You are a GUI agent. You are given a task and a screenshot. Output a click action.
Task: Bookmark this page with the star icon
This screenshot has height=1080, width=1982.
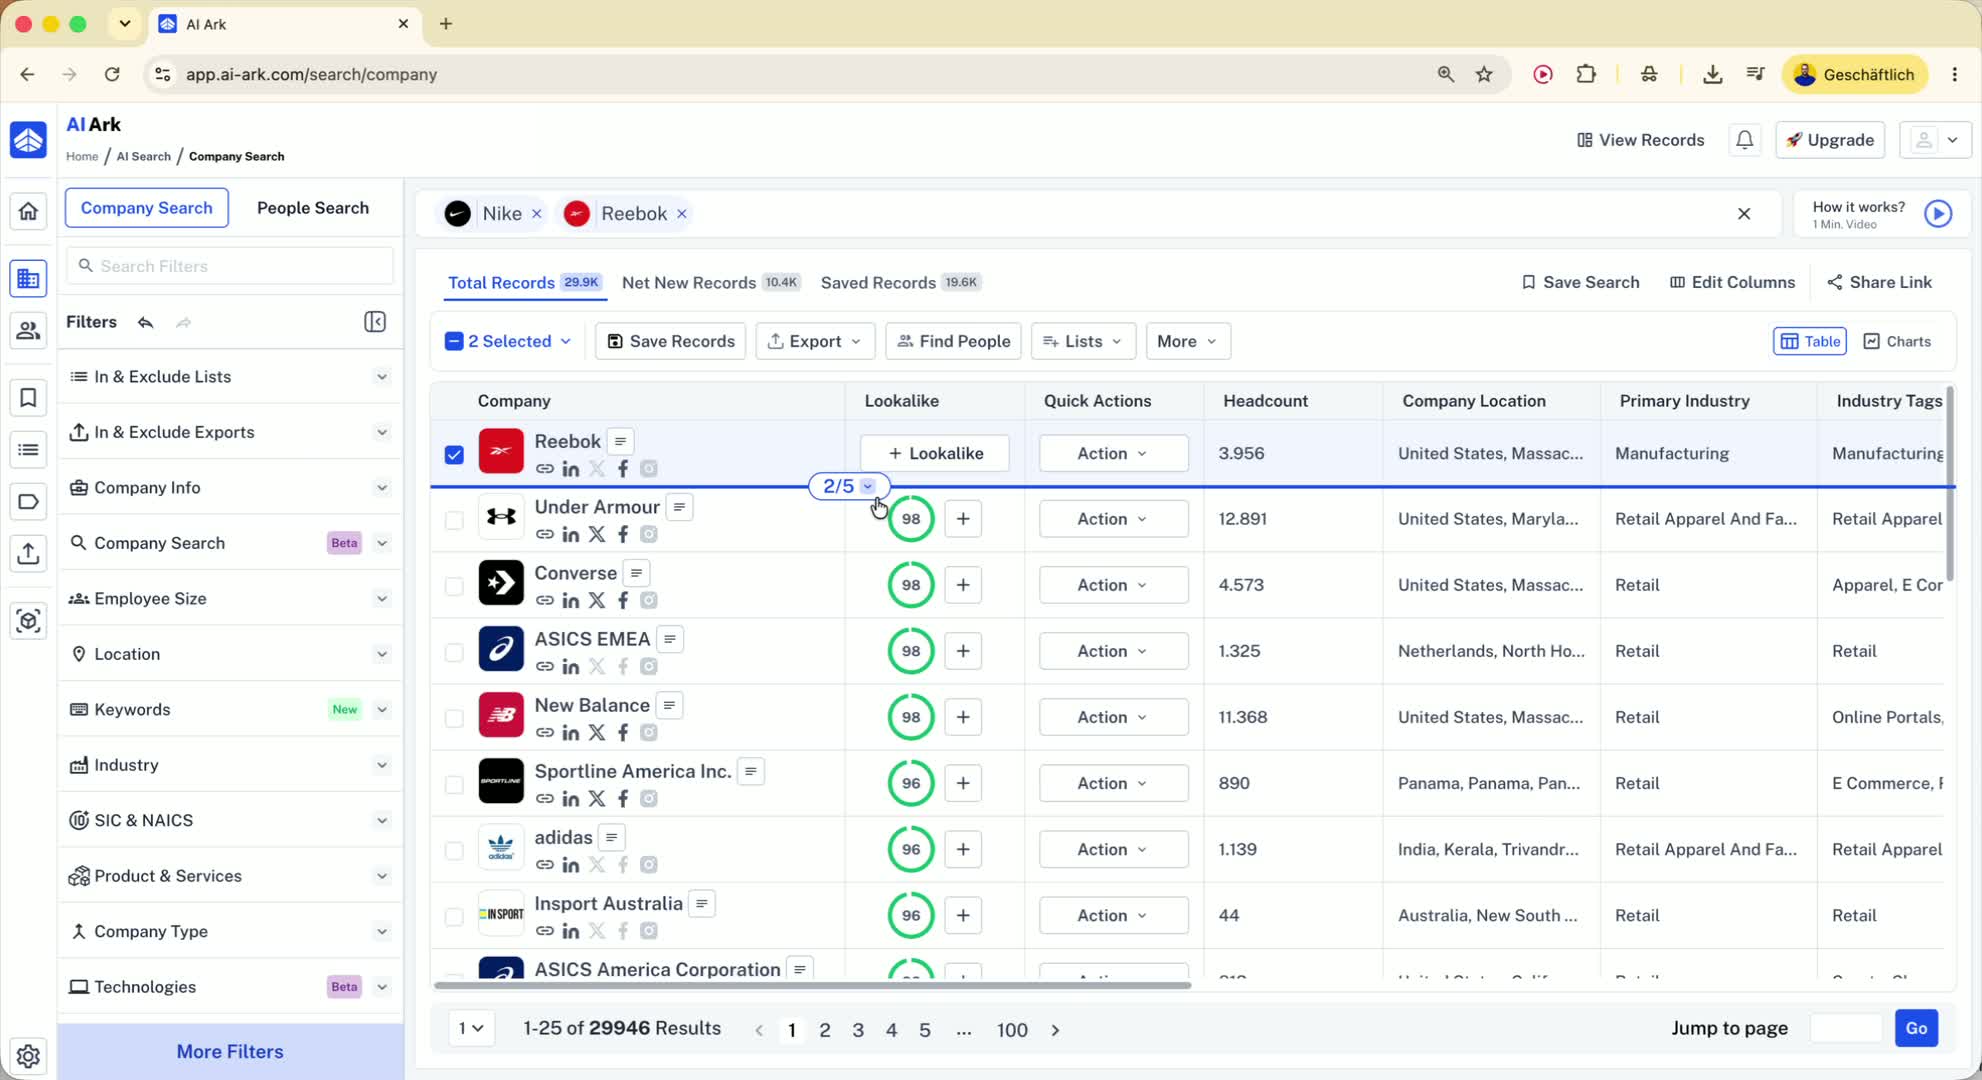(x=1485, y=74)
